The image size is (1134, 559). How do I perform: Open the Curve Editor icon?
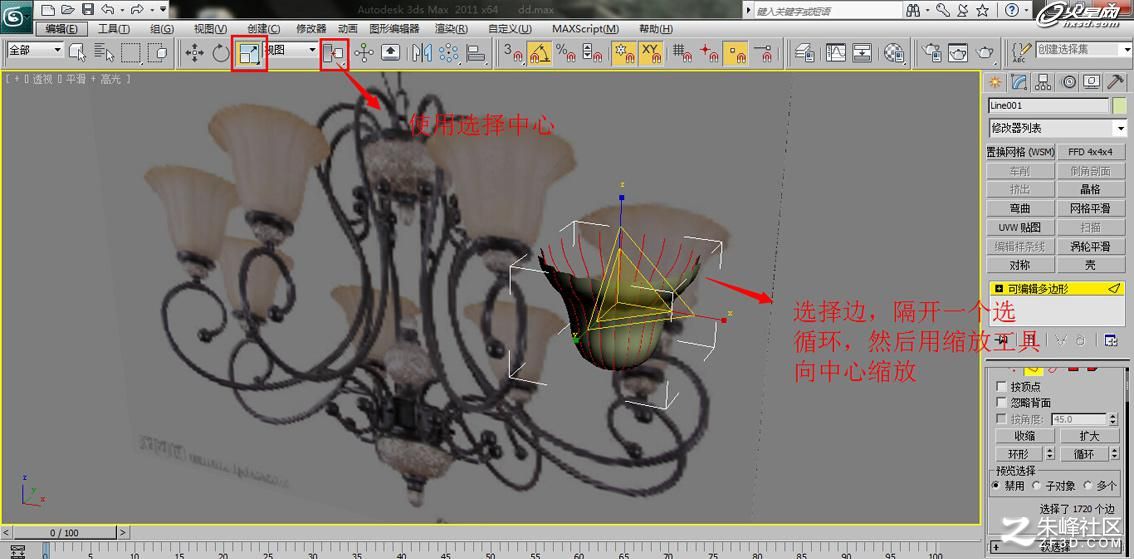836,52
